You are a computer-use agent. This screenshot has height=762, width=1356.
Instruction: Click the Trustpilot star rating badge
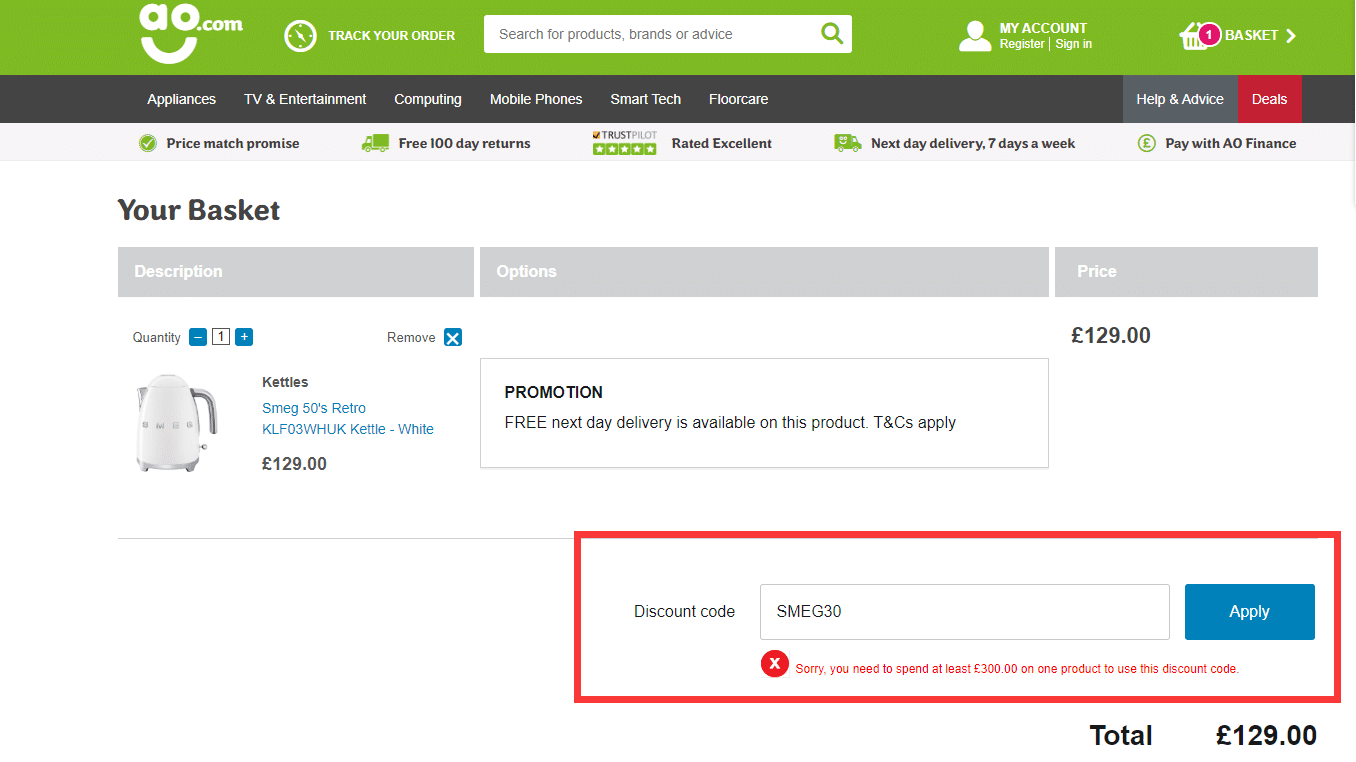pos(624,141)
